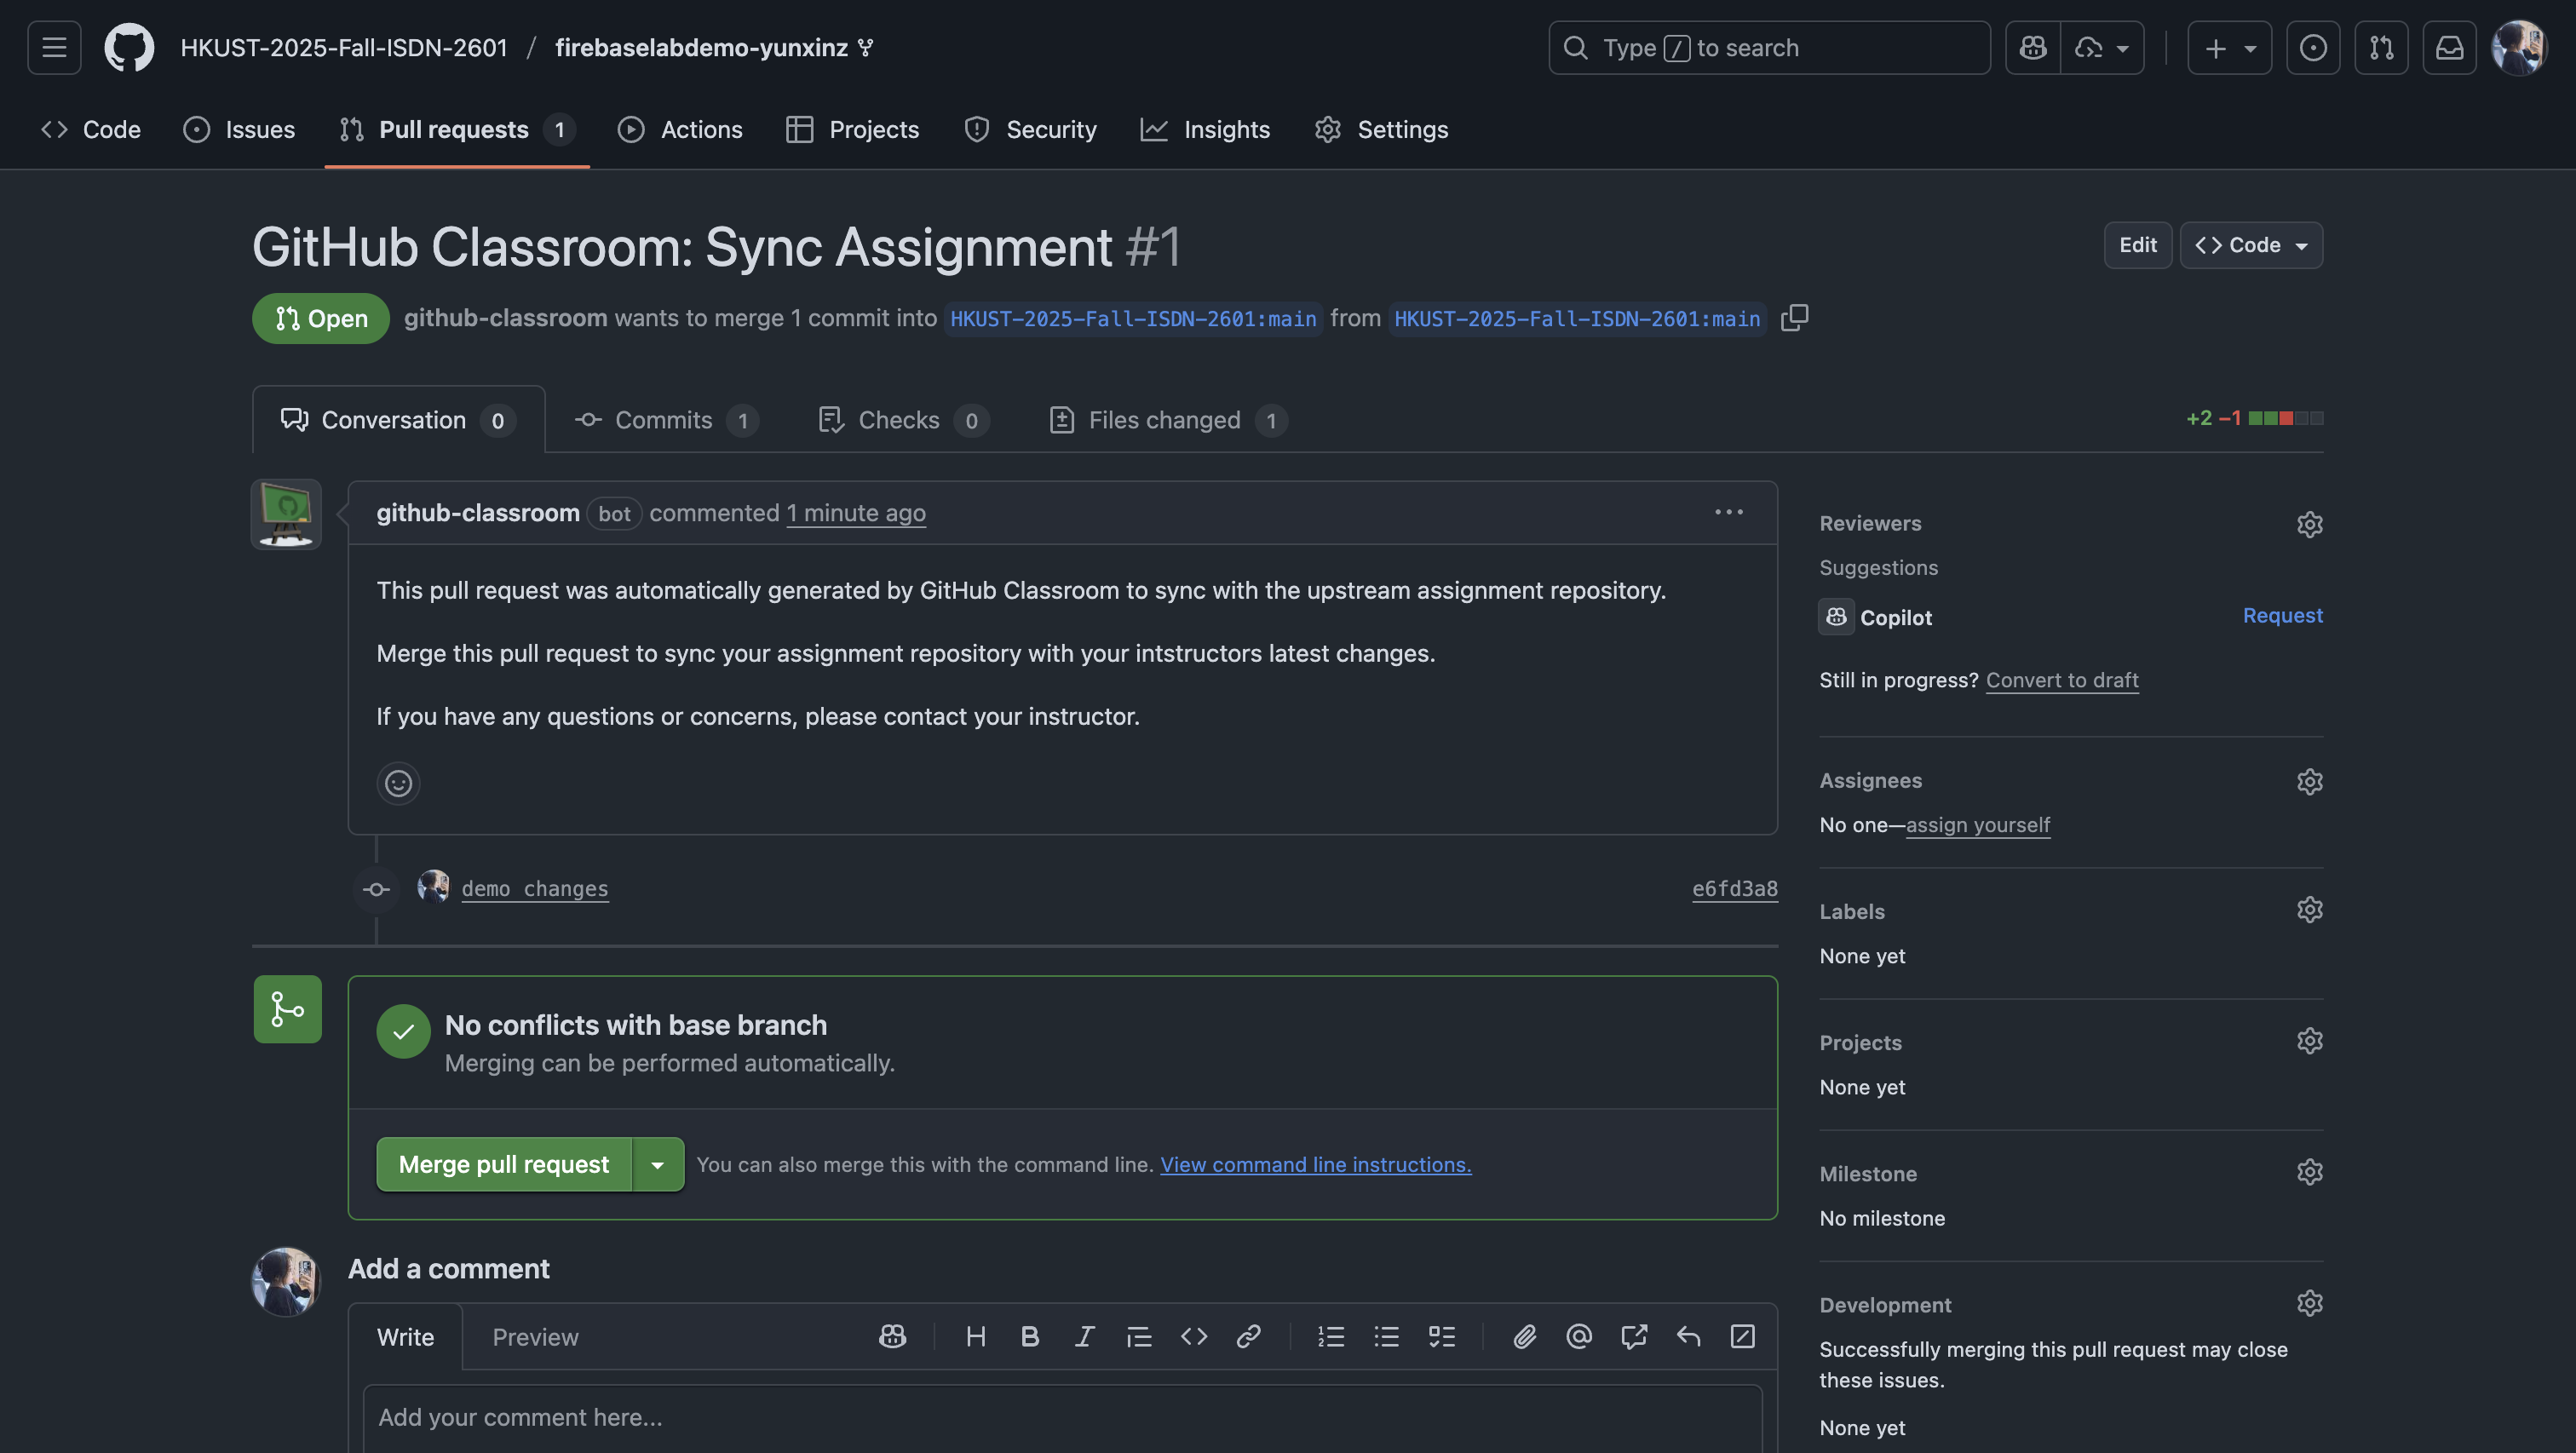
Task: Copy the head branch name icon
Action: click(x=1794, y=318)
